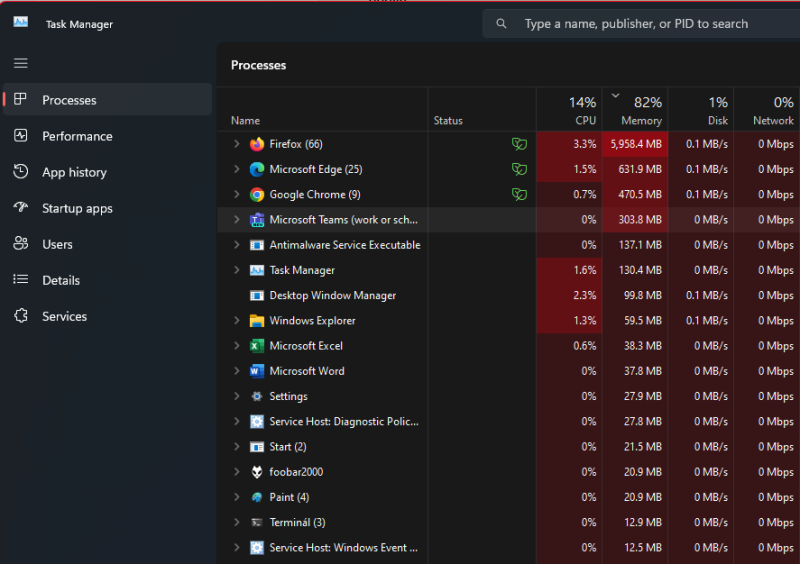The height and width of the screenshot is (564, 800).
Task: Click the Google Chrome process icon
Action: (x=257, y=194)
